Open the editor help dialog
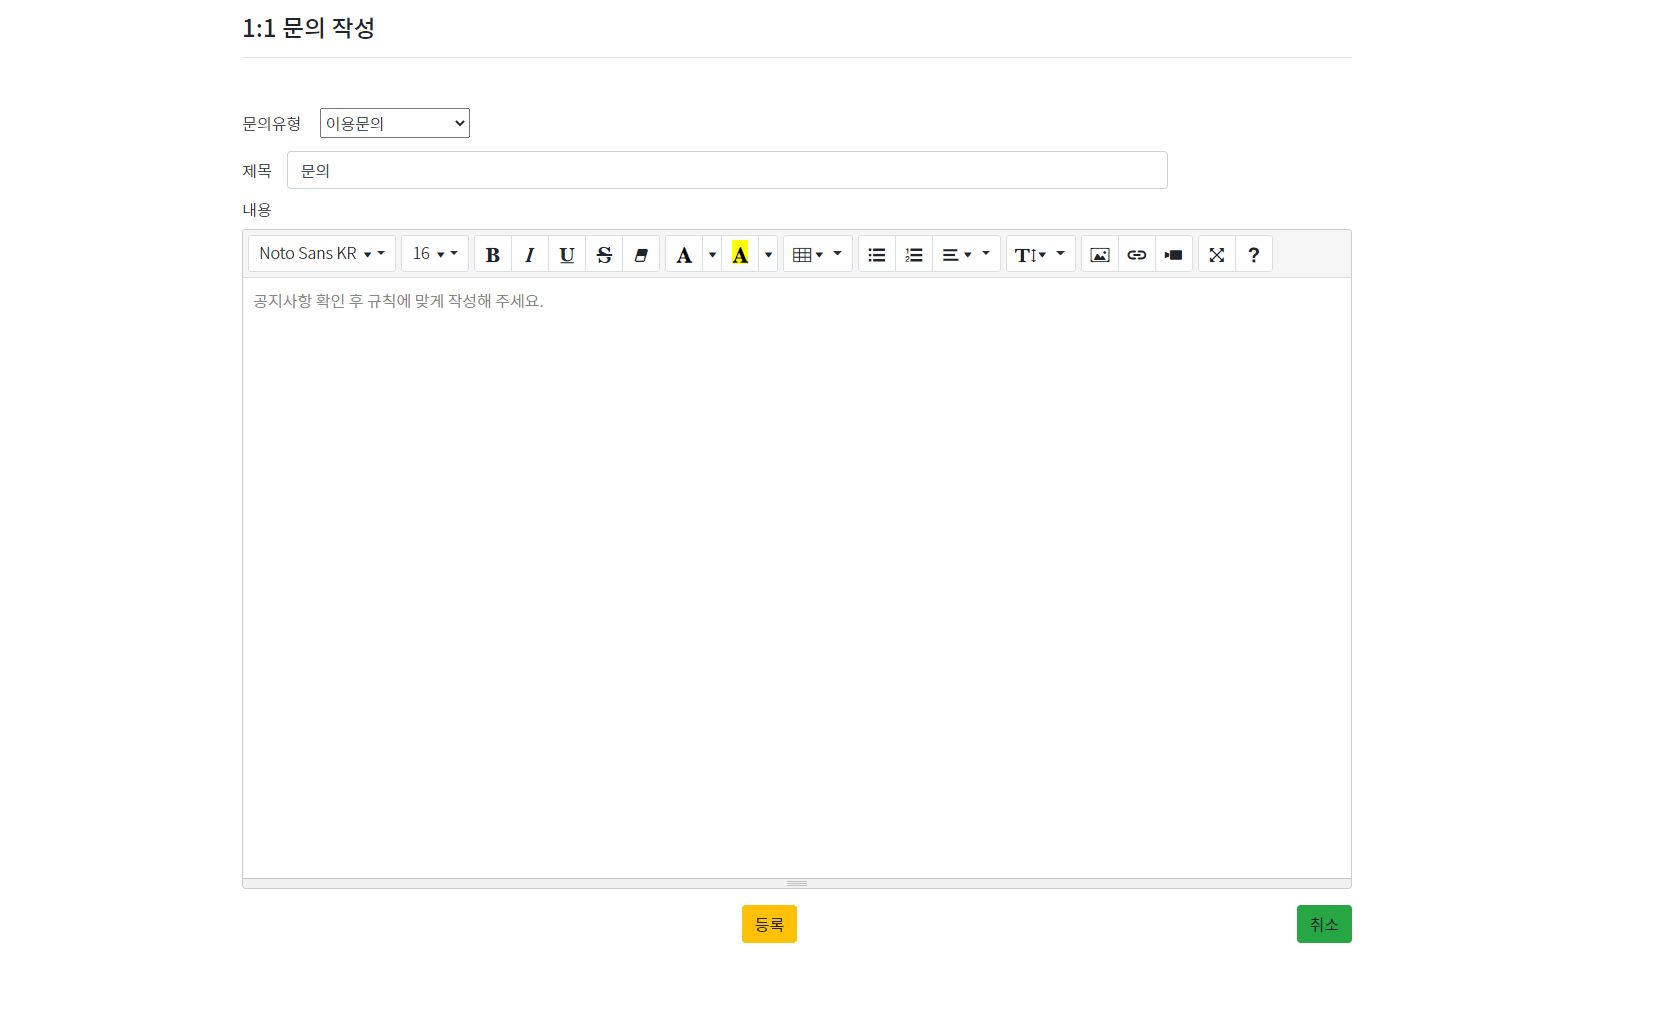Viewport: 1668px width, 1010px height. [1253, 254]
